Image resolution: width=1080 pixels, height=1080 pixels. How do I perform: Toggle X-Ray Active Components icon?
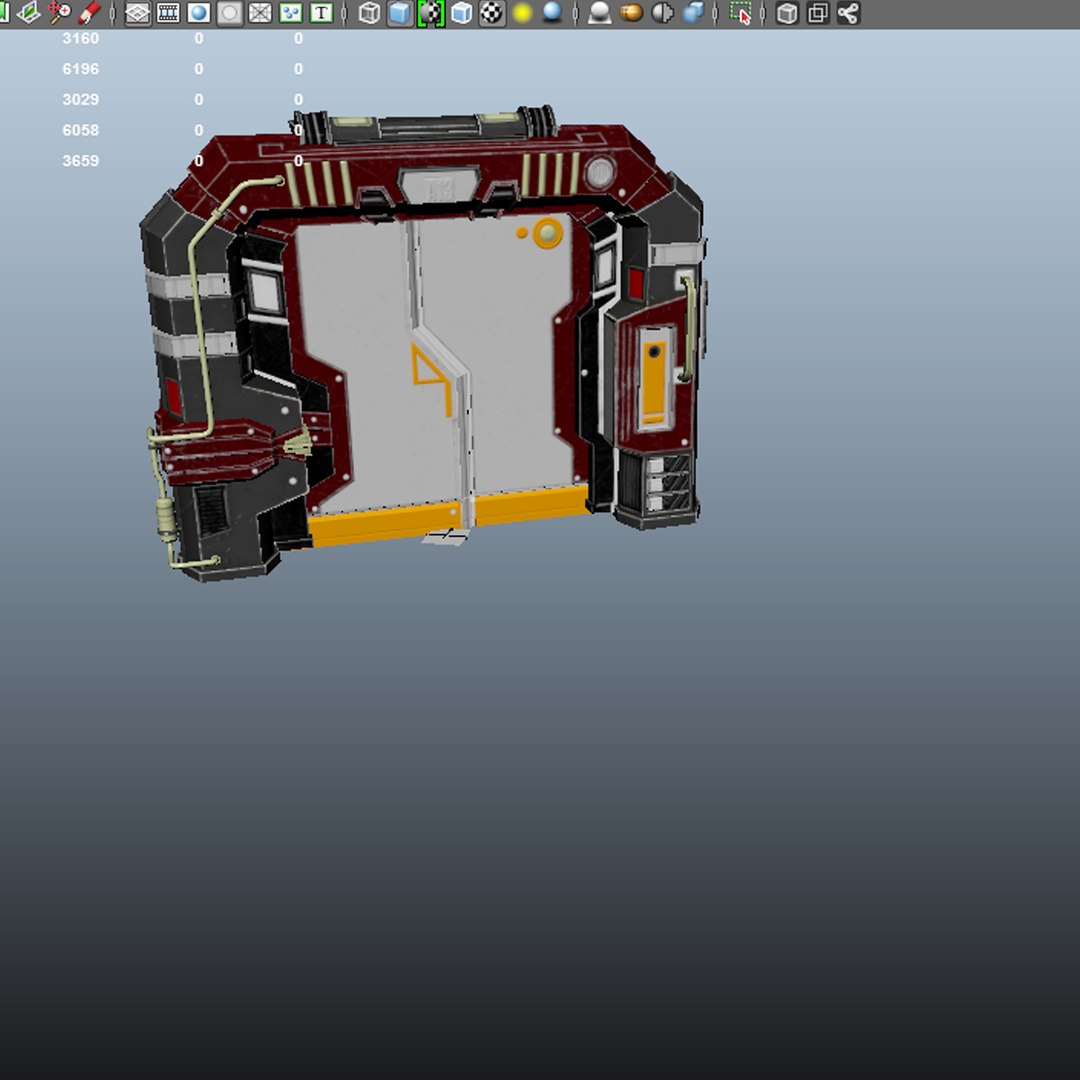[818, 13]
